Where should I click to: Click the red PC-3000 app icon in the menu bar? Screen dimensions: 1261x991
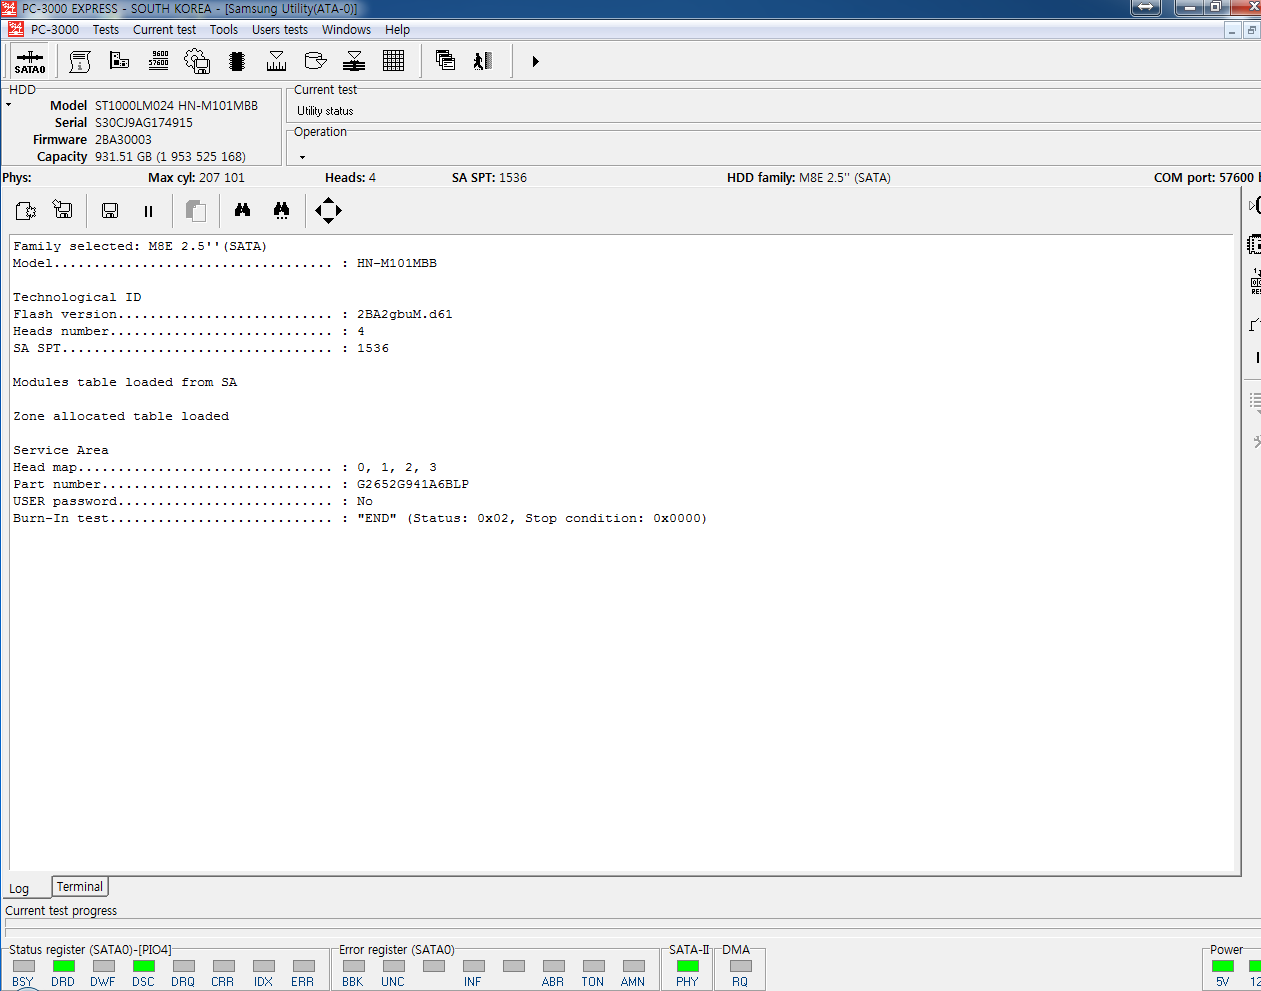[15, 29]
